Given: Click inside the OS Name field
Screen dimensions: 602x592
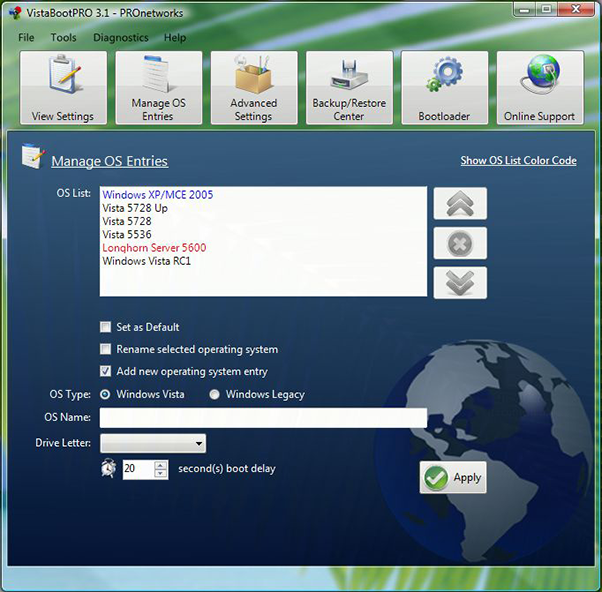Looking at the screenshot, I should [263, 418].
